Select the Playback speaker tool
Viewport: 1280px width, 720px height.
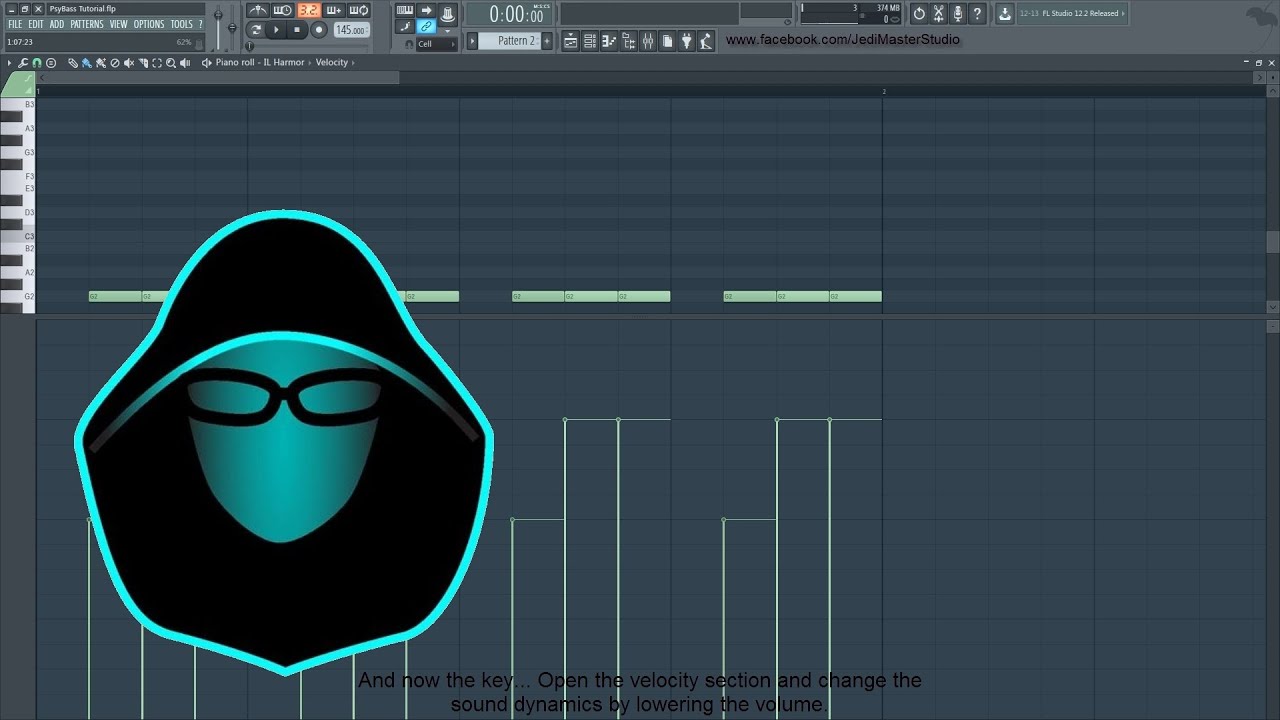(185, 63)
